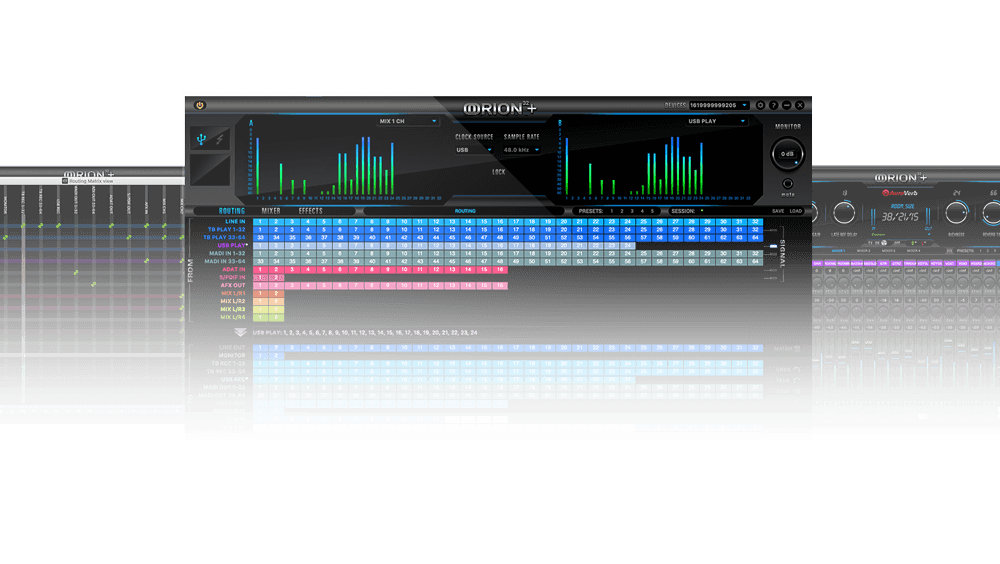
Task: Select Mixer 1 tab in right window
Action: [x=838, y=251]
